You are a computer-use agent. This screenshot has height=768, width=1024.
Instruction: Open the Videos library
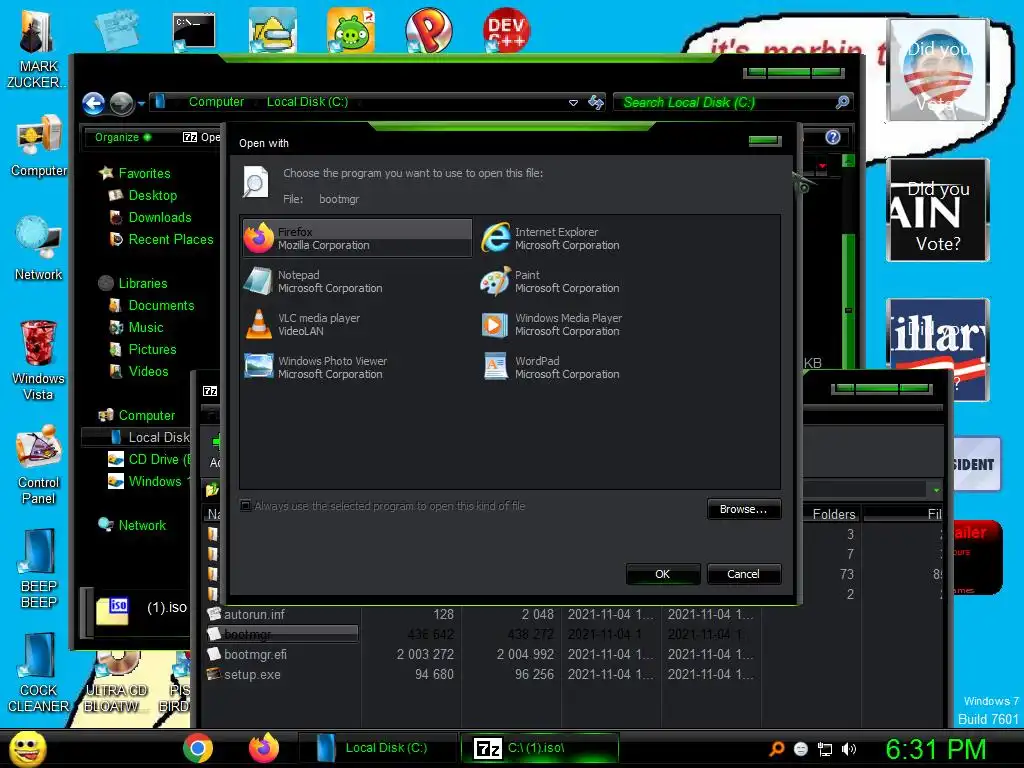tap(148, 372)
